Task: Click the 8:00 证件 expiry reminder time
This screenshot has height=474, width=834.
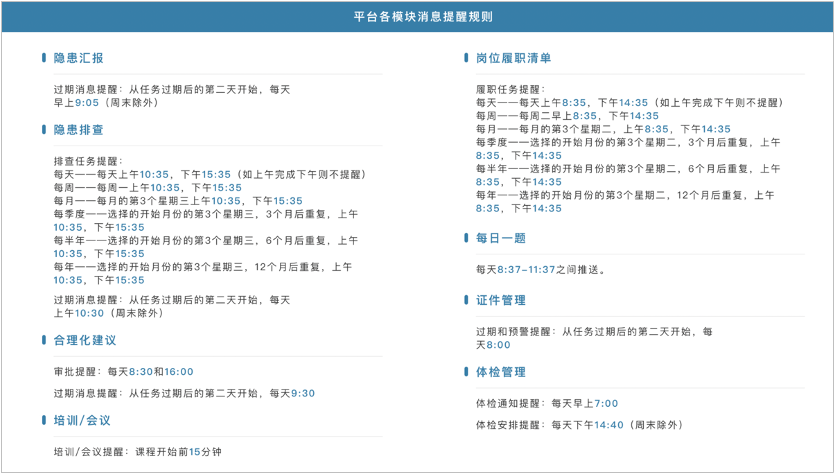Action: point(498,345)
